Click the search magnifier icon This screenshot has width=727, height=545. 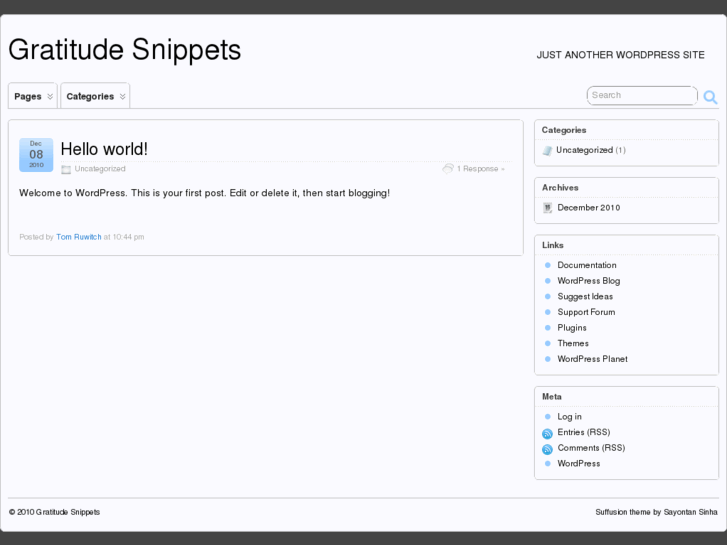(x=710, y=97)
